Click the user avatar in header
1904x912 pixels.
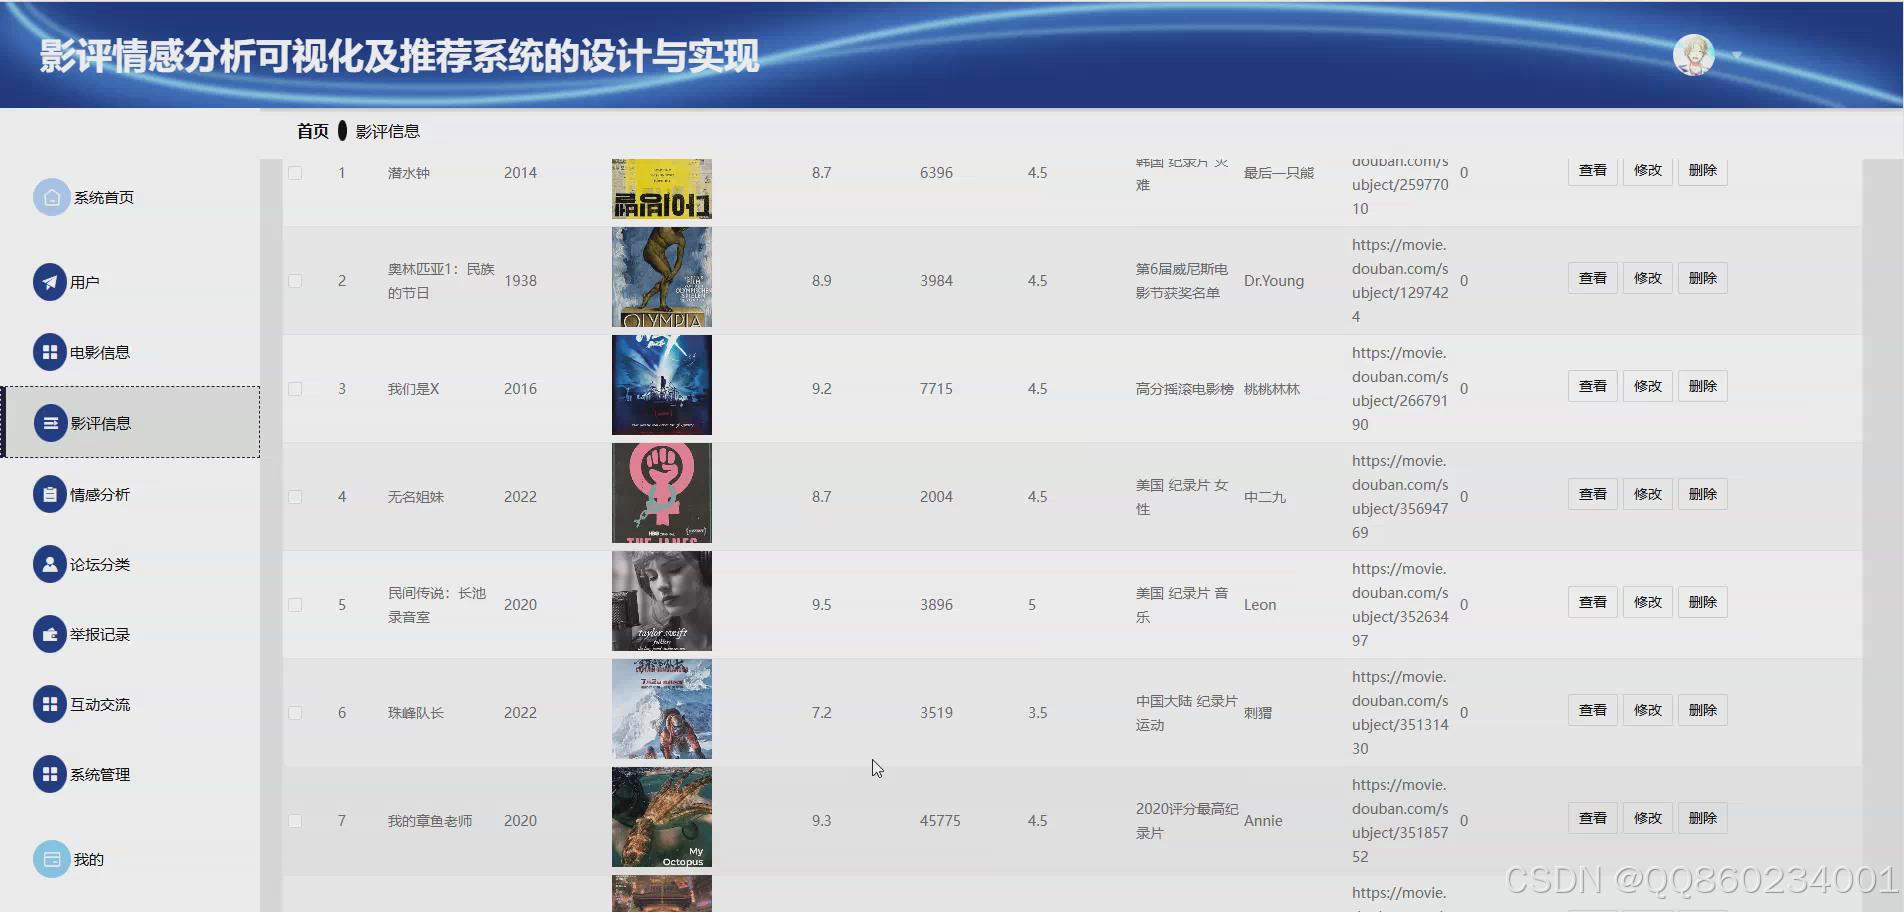(x=1693, y=55)
